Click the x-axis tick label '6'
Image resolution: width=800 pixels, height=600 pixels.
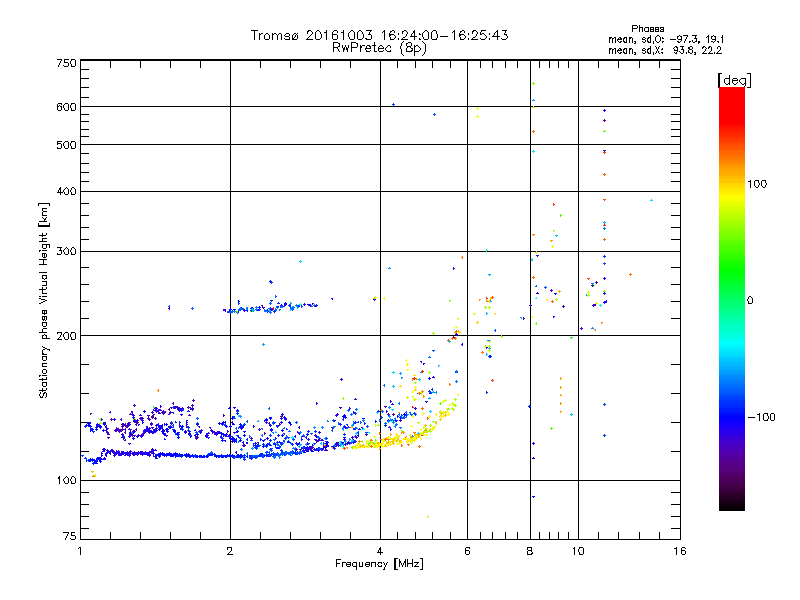pos(467,551)
